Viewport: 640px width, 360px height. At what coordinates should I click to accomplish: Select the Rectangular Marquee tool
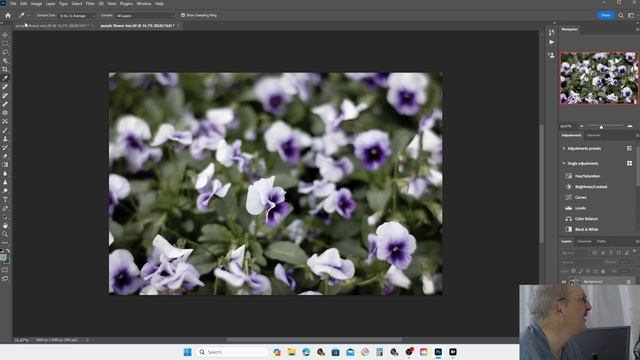click(x=5, y=43)
